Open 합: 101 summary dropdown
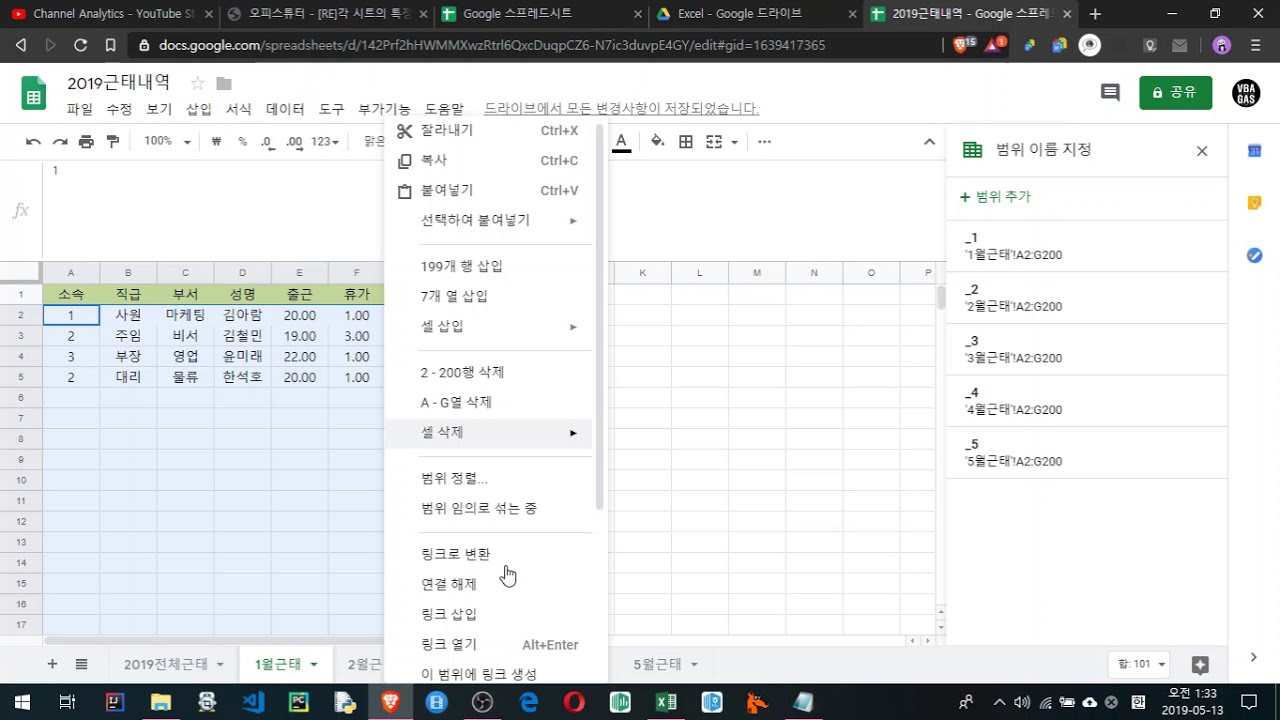 click(1138, 664)
